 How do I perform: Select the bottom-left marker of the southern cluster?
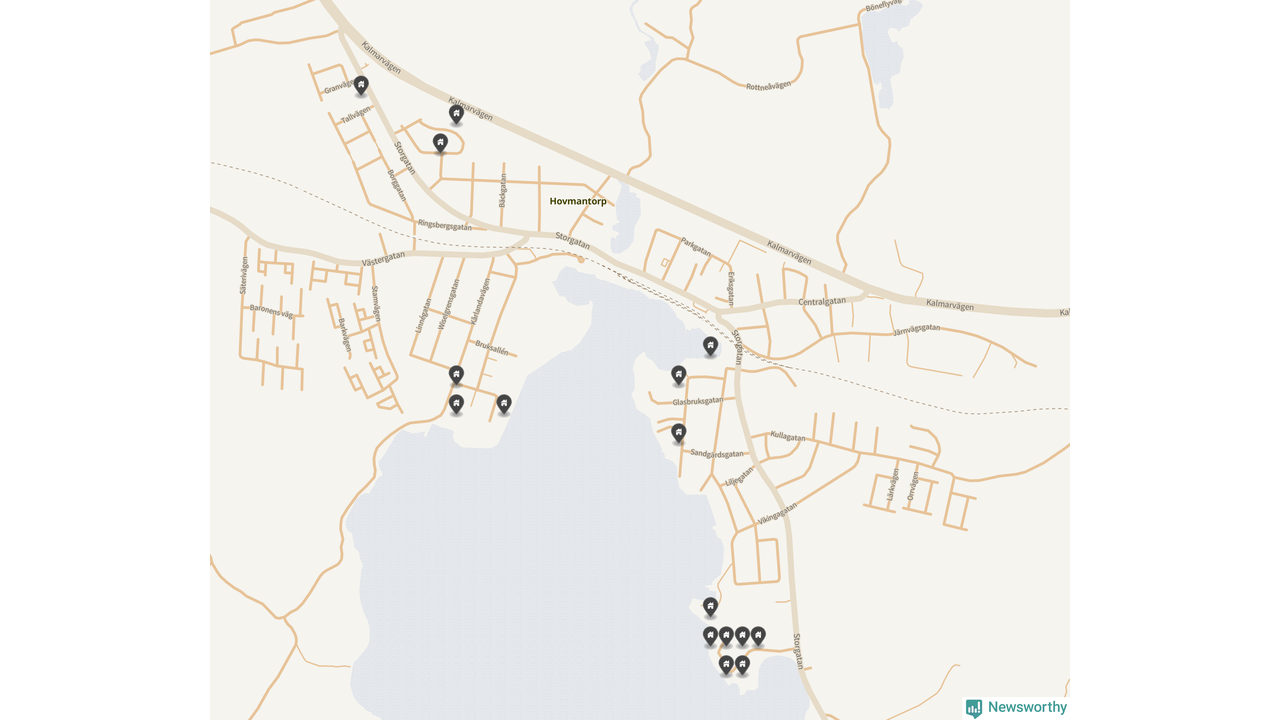[x=726, y=665]
